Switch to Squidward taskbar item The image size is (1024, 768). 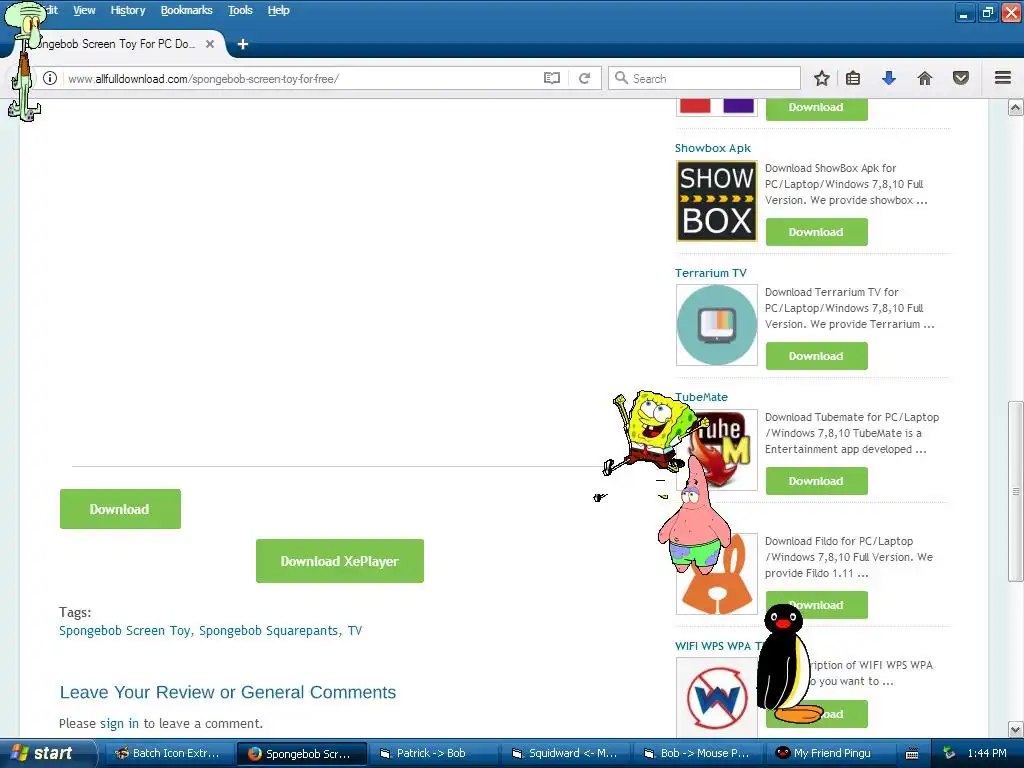565,753
